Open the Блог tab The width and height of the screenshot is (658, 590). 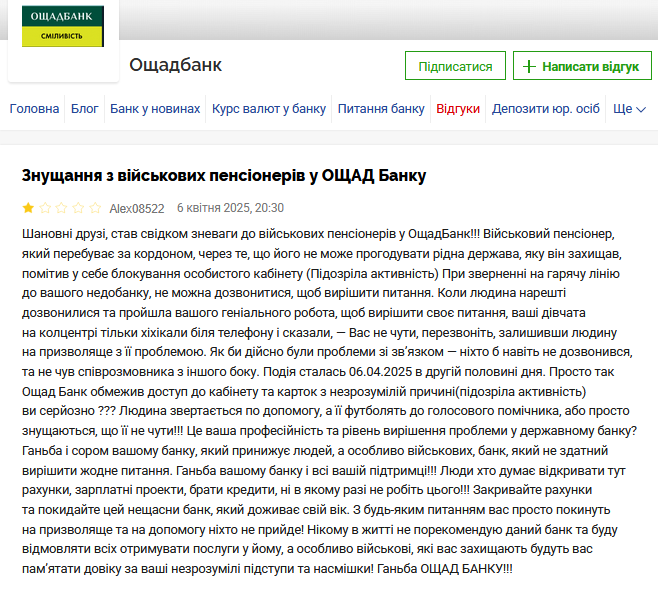[85, 109]
